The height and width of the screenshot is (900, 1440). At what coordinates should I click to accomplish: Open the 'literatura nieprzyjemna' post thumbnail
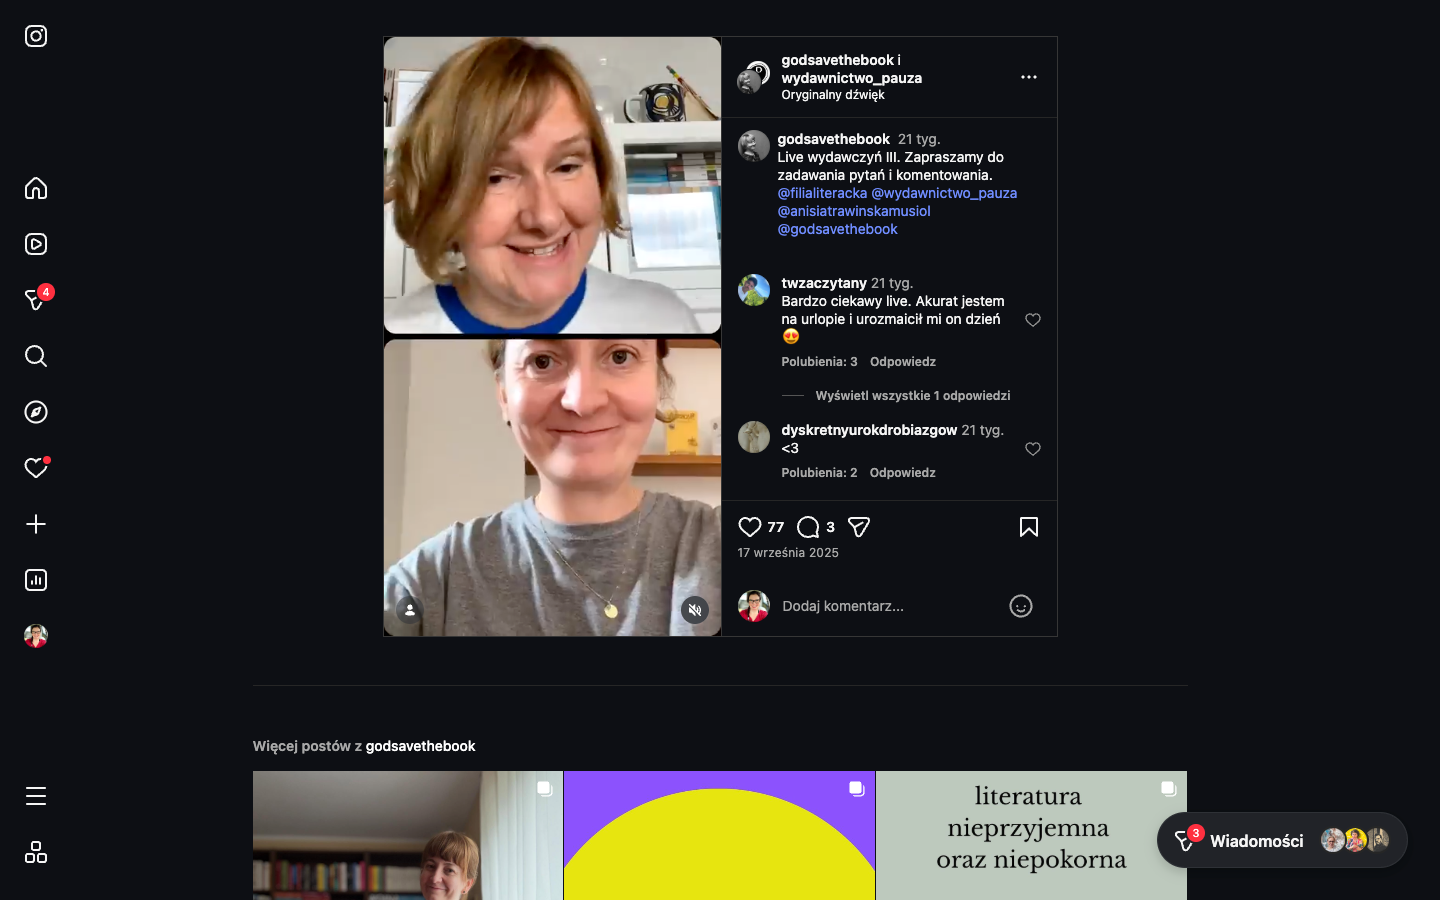[1031, 835]
